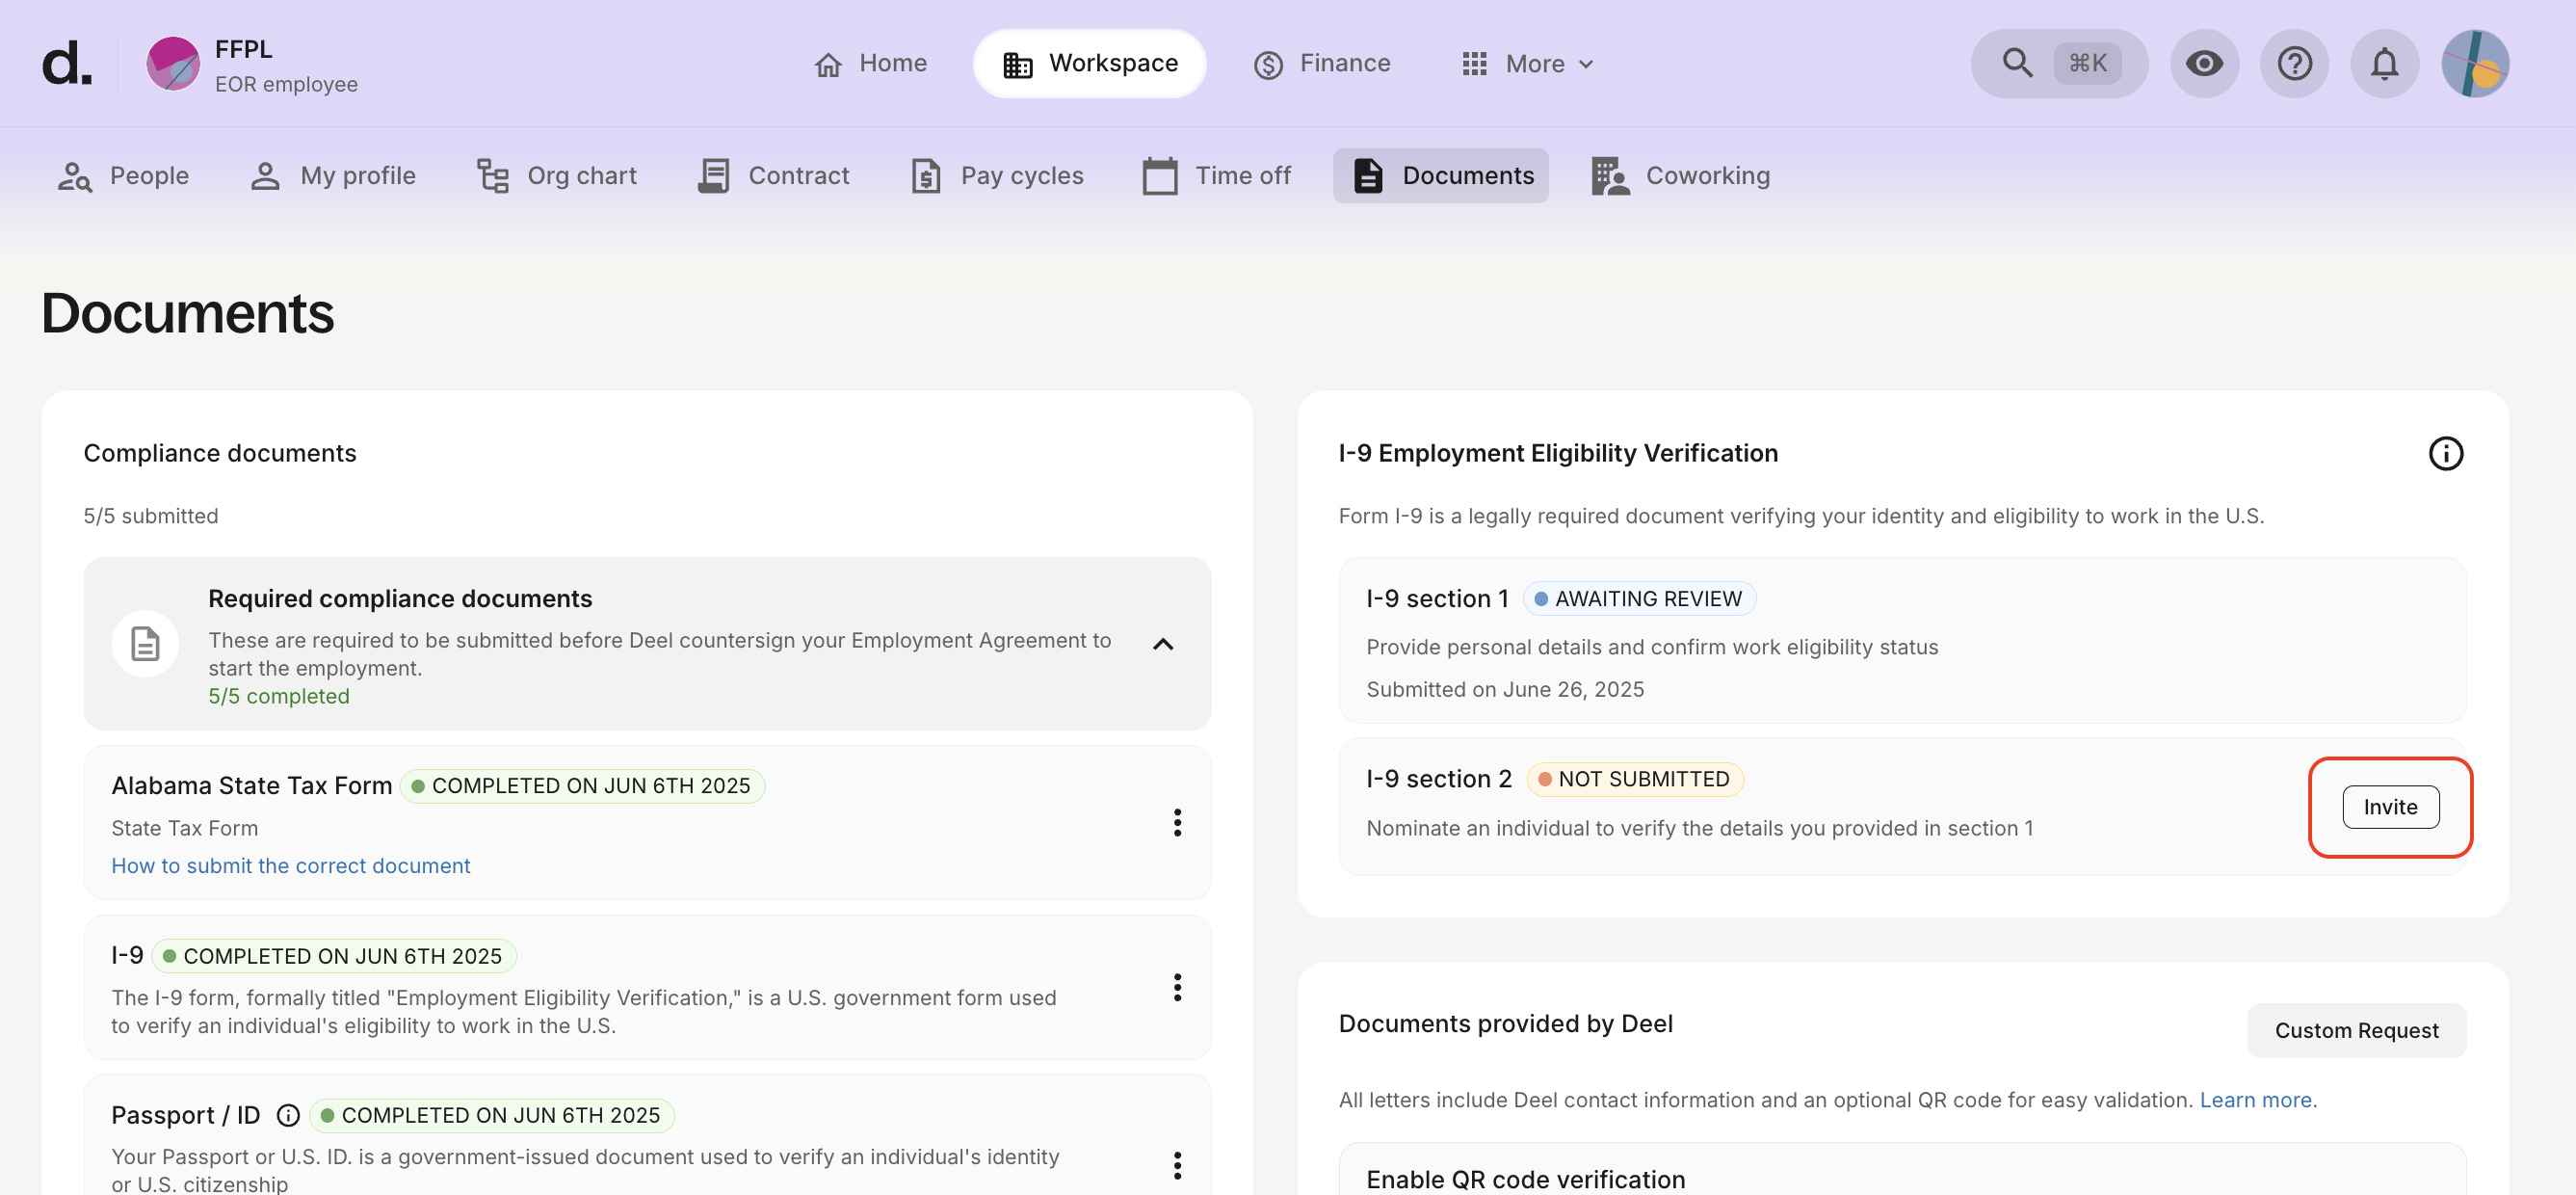2576x1195 pixels.
Task: Open the More navigation dropdown
Action: tap(1526, 63)
